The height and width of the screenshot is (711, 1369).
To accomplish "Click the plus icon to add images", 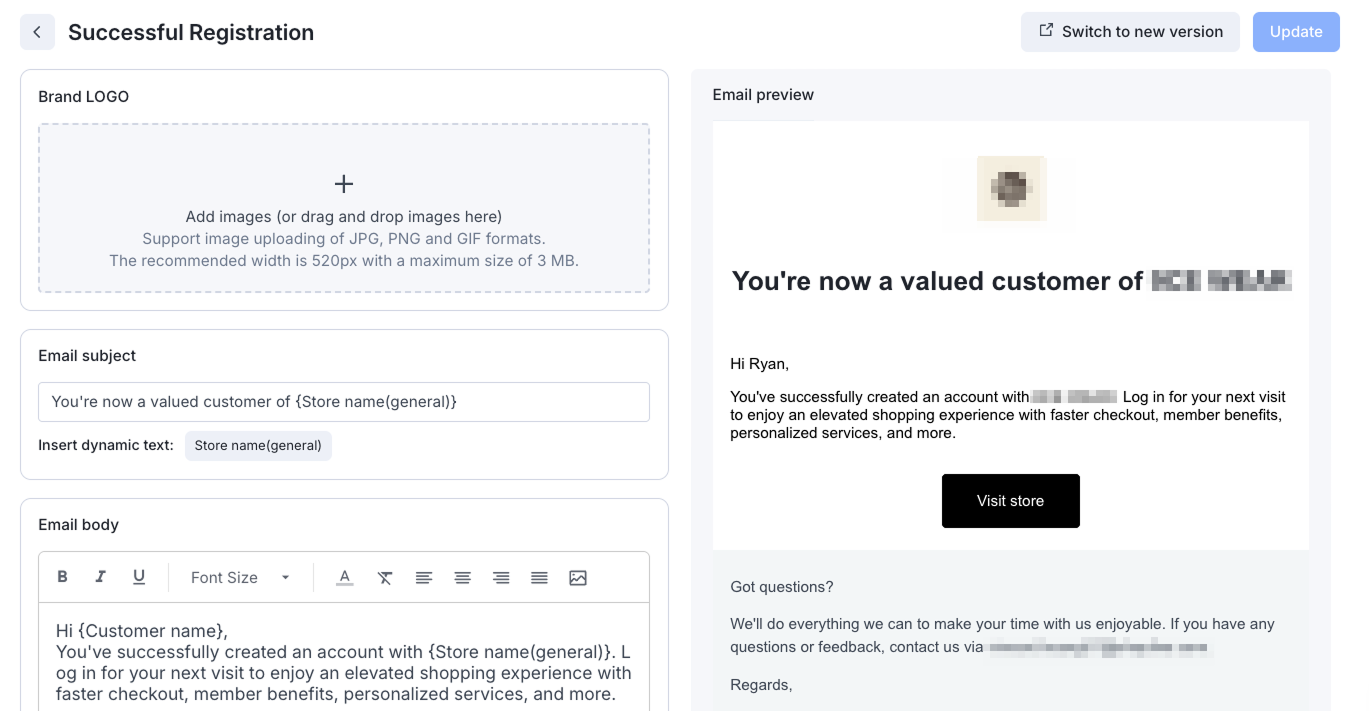I will coord(344,184).
